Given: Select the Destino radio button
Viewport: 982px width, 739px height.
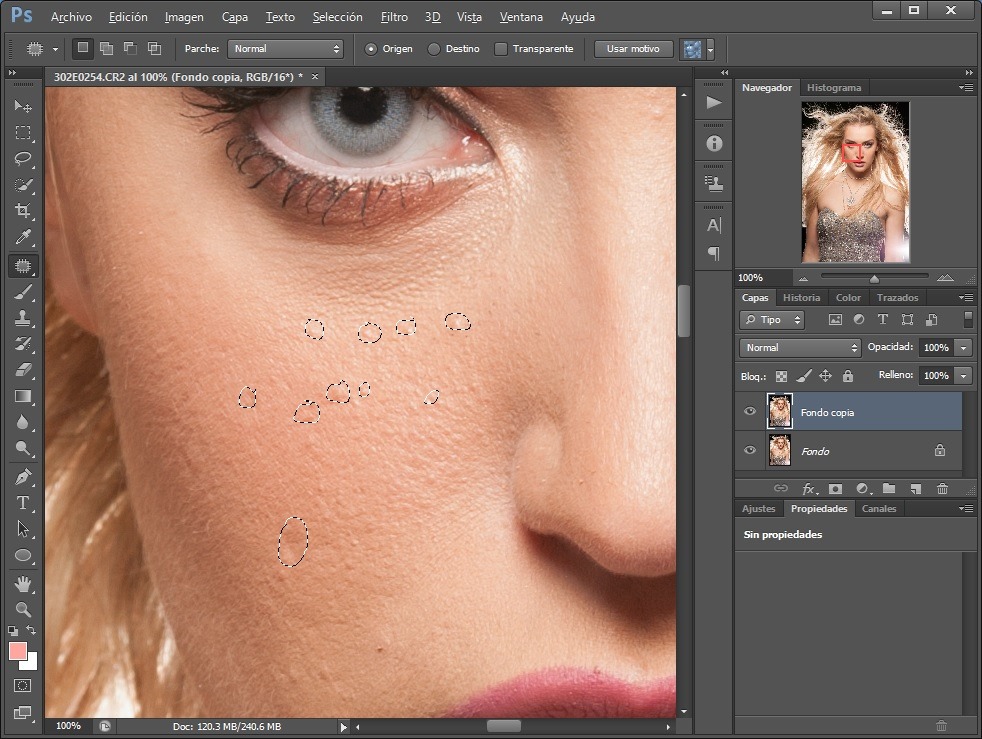Looking at the screenshot, I should click(x=434, y=49).
